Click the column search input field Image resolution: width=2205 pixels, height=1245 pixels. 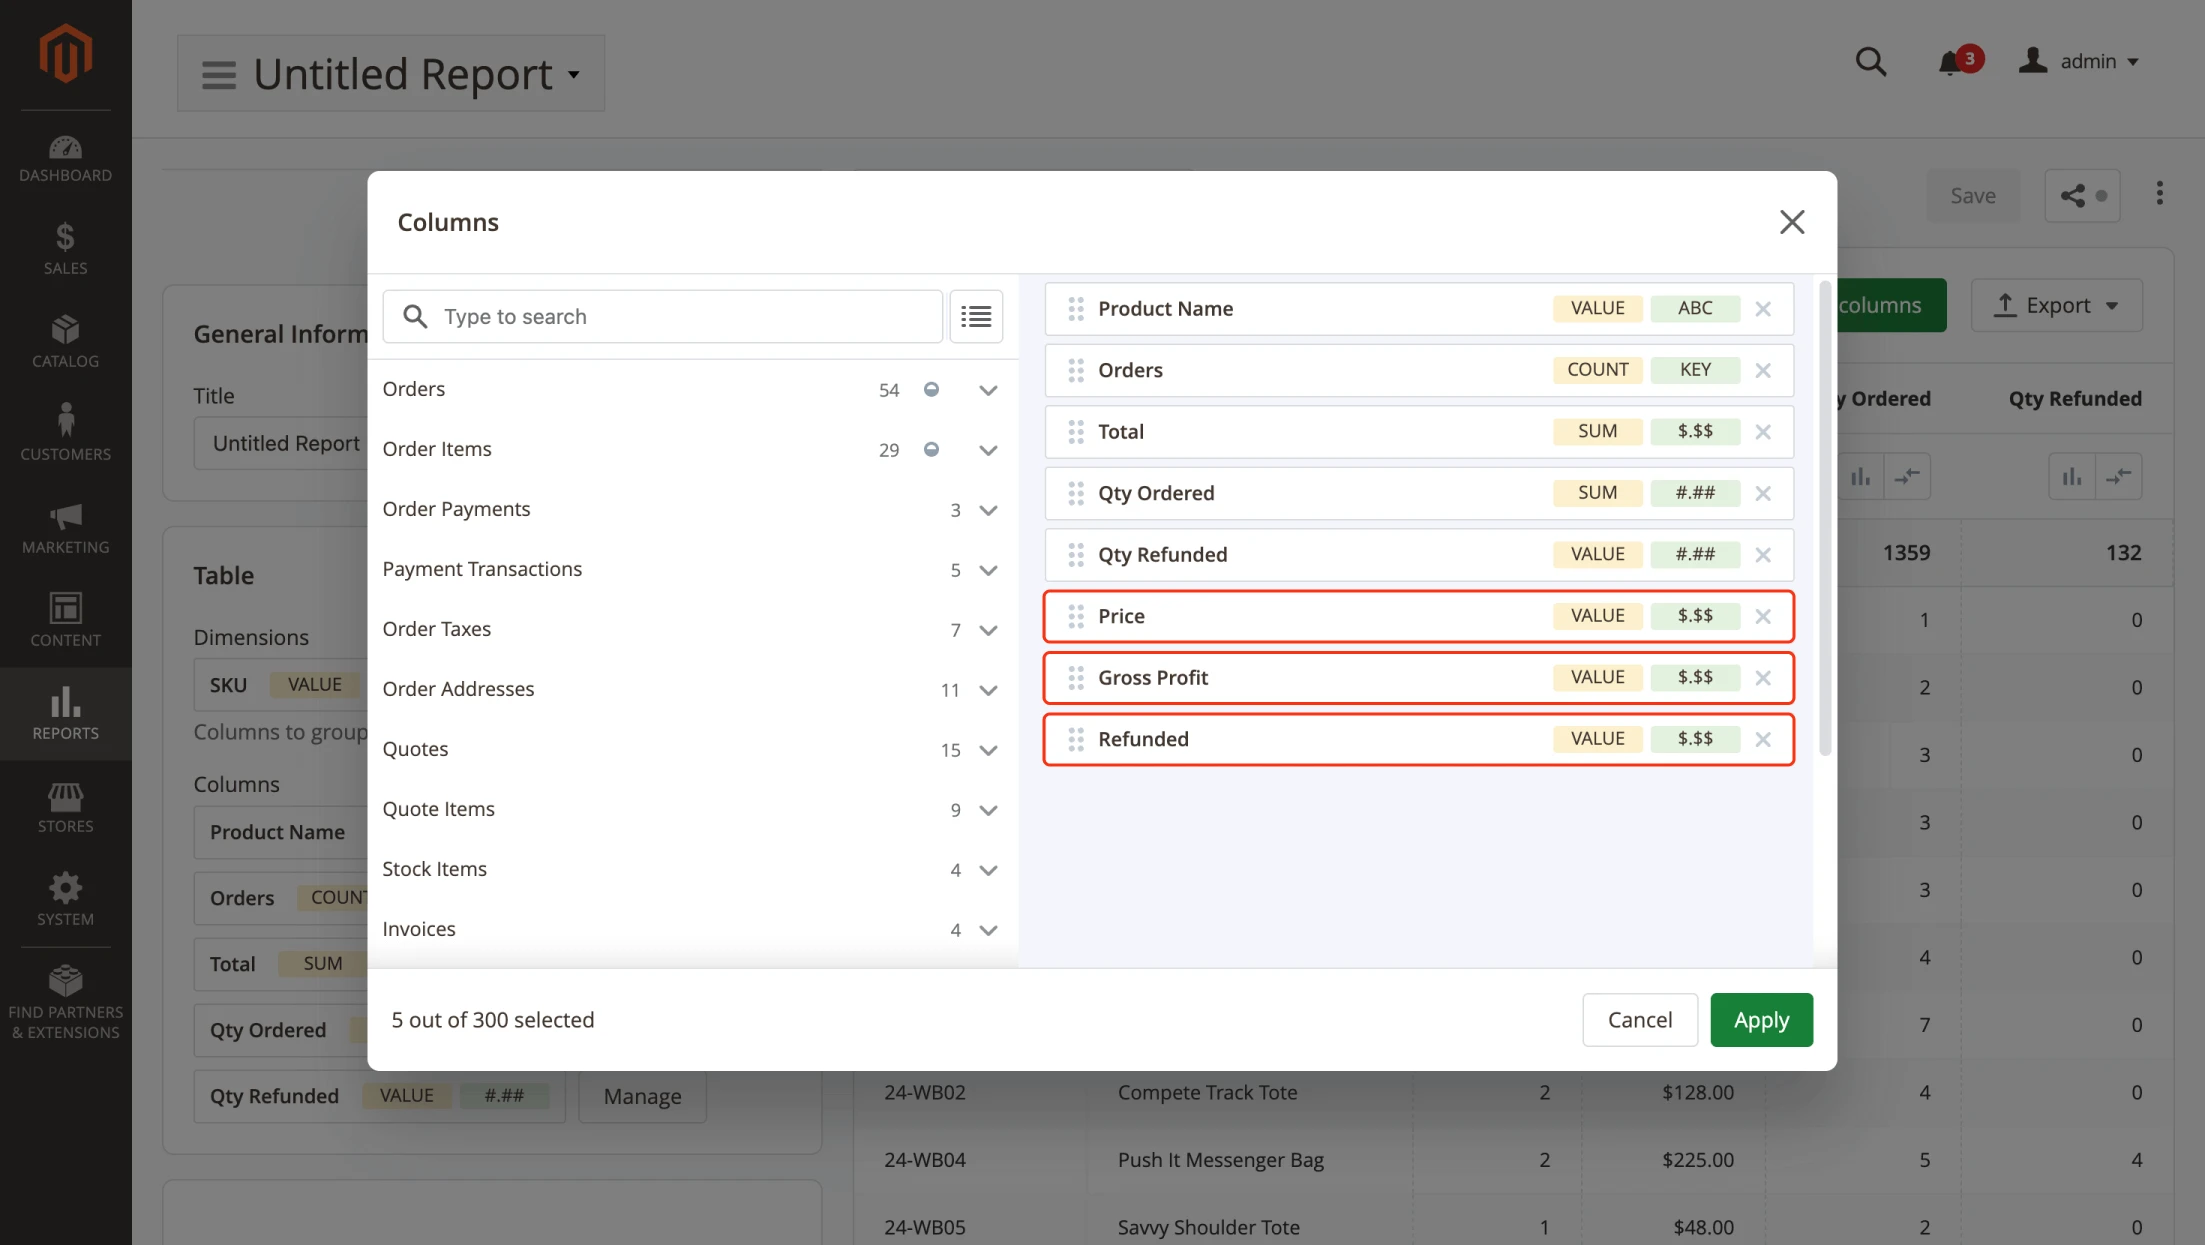click(x=683, y=315)
